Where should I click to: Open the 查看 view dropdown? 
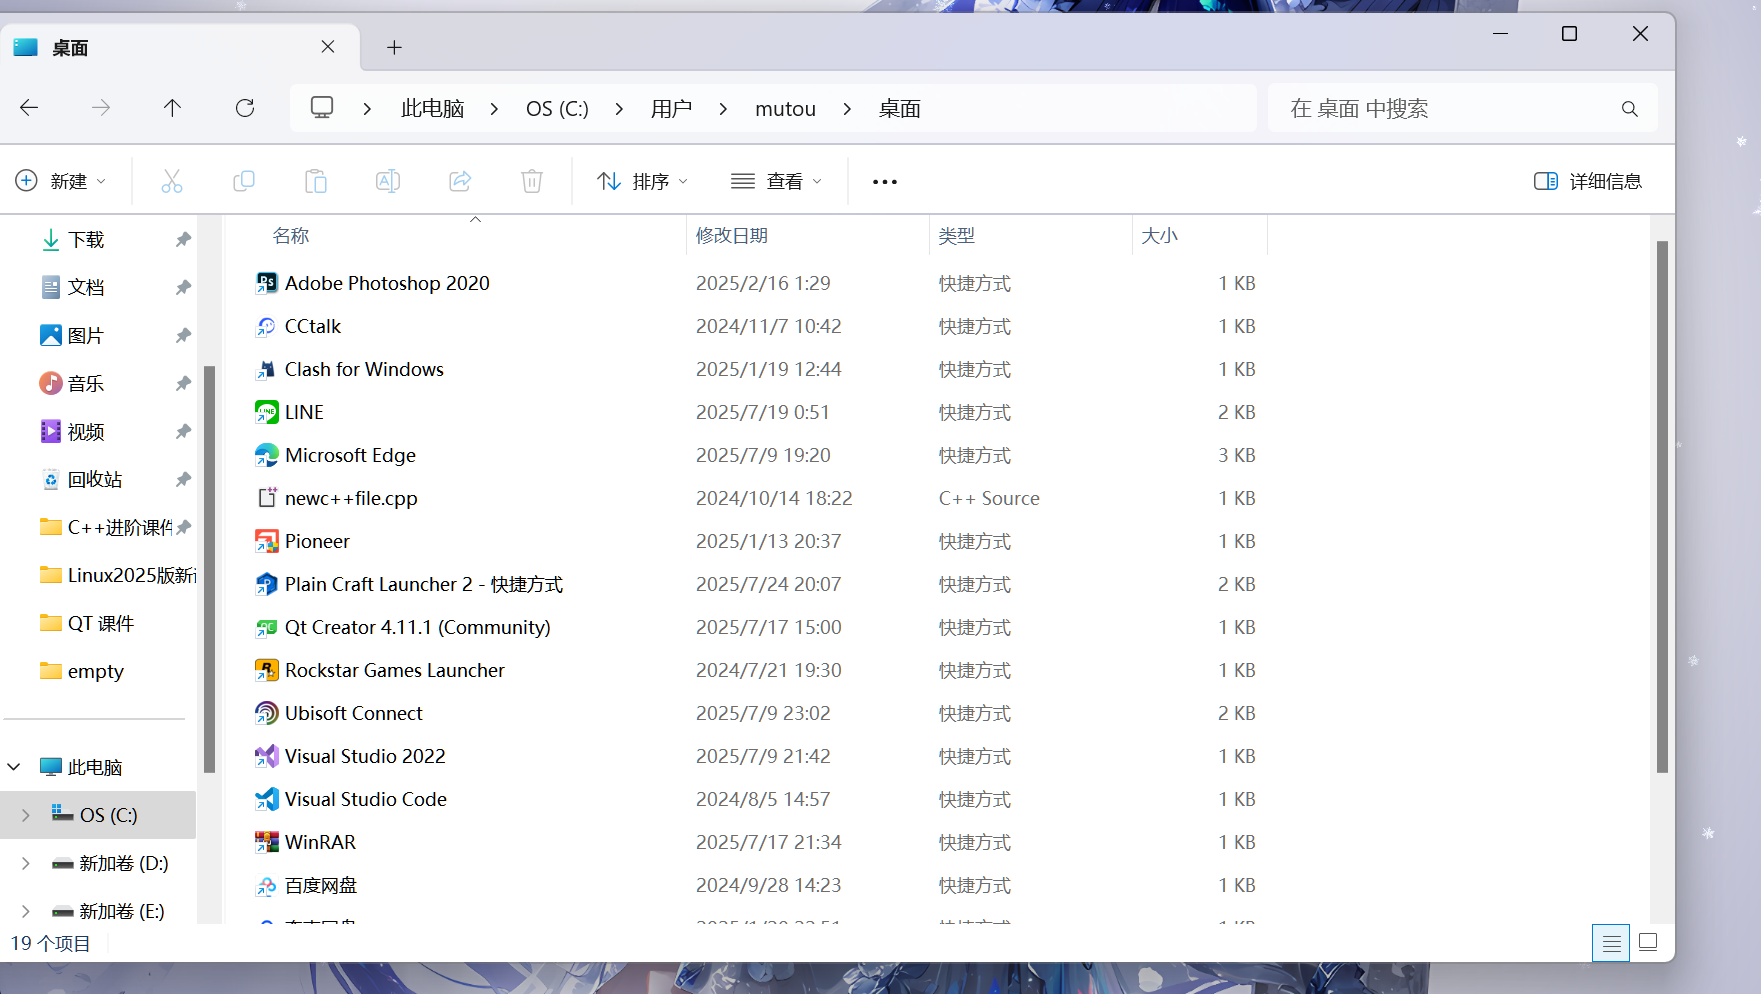coord(777,181)
